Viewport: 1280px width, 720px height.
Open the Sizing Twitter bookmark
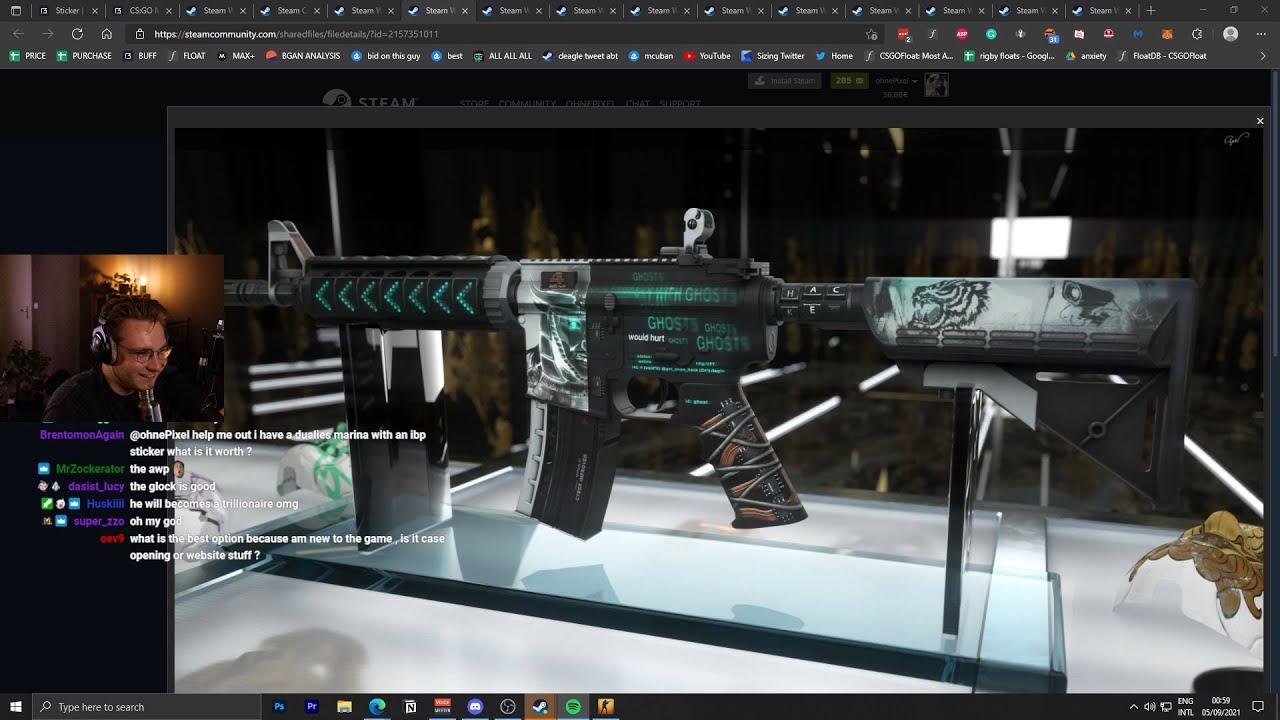pyautogui.click(x=773, y=56)
